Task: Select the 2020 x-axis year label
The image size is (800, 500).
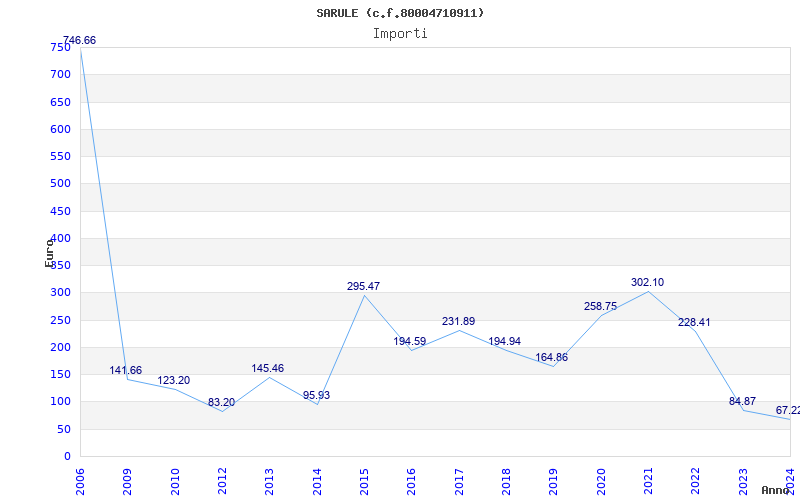Action: (601, 482)
